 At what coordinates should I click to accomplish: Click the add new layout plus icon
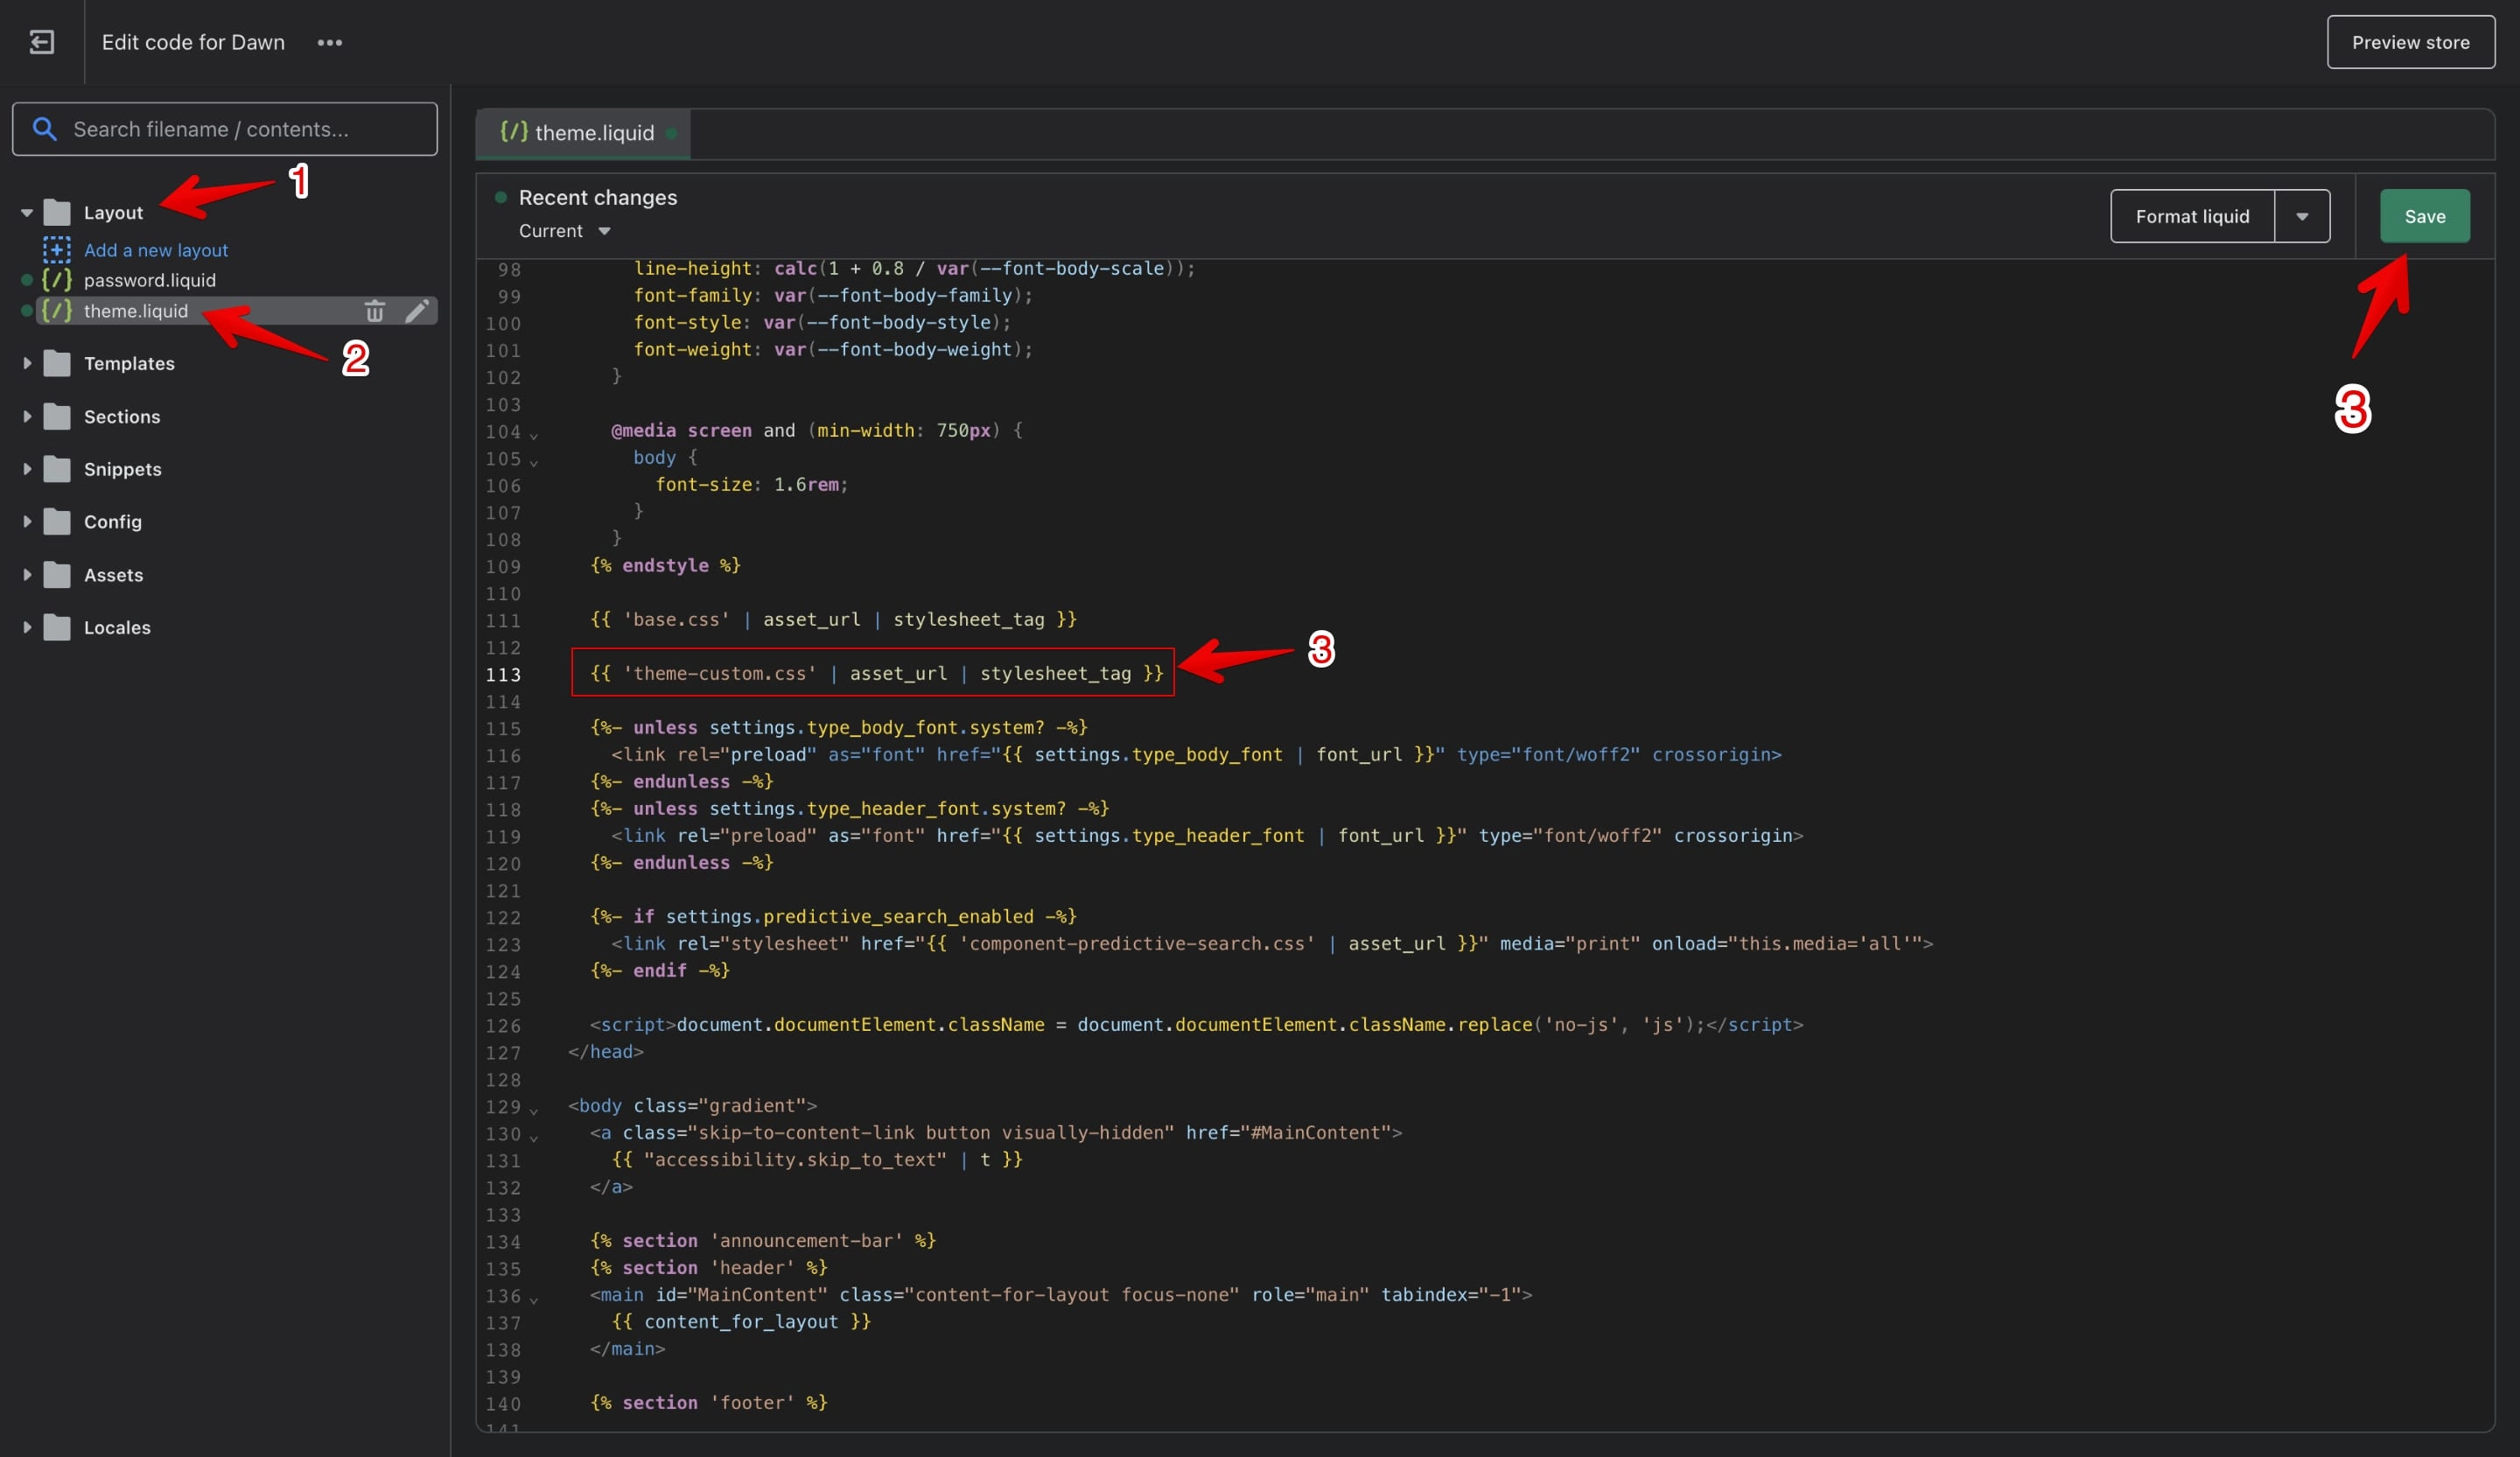[57, 249]
